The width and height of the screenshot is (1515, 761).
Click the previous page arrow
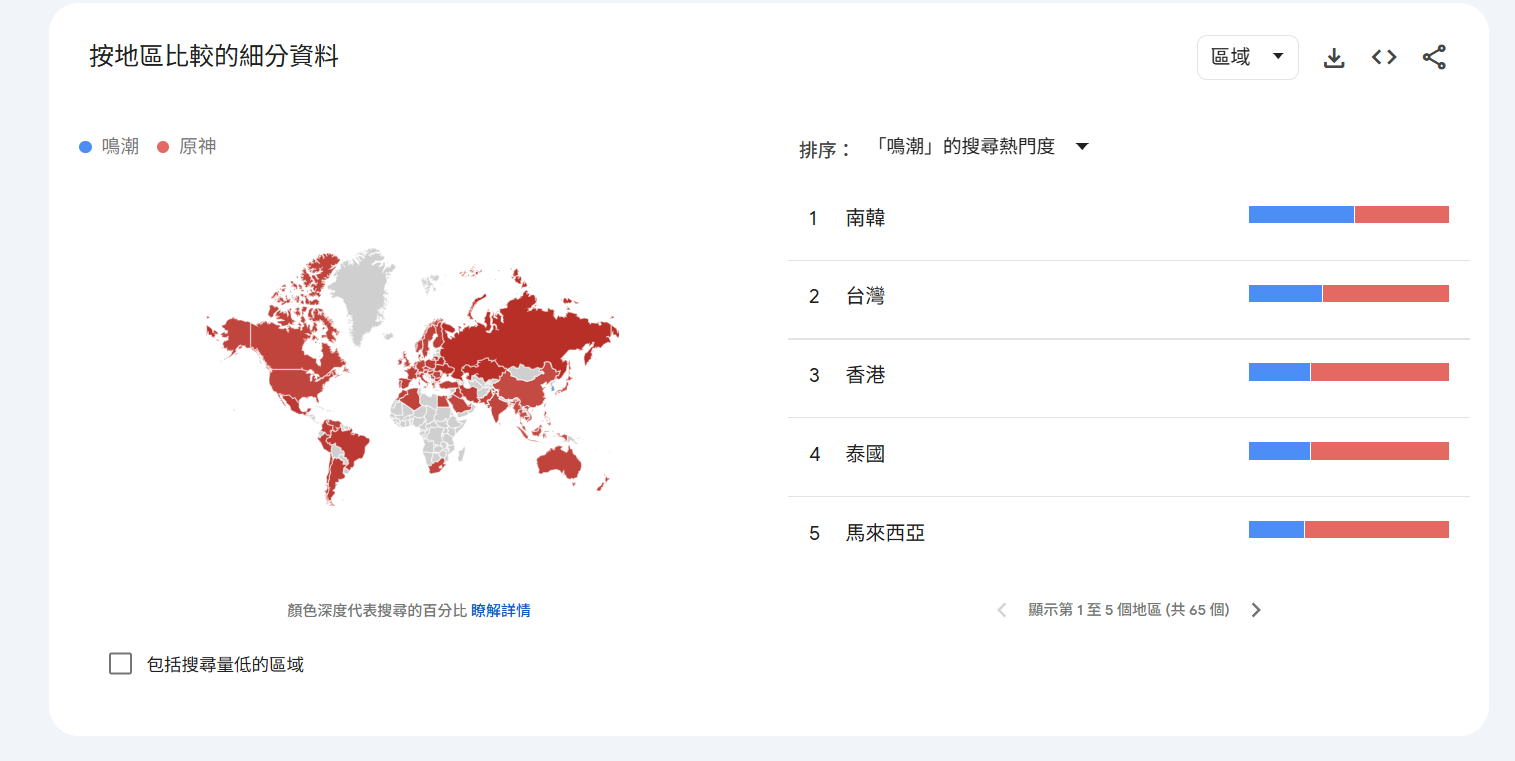pyautogui.click(x=1002, y=610)
